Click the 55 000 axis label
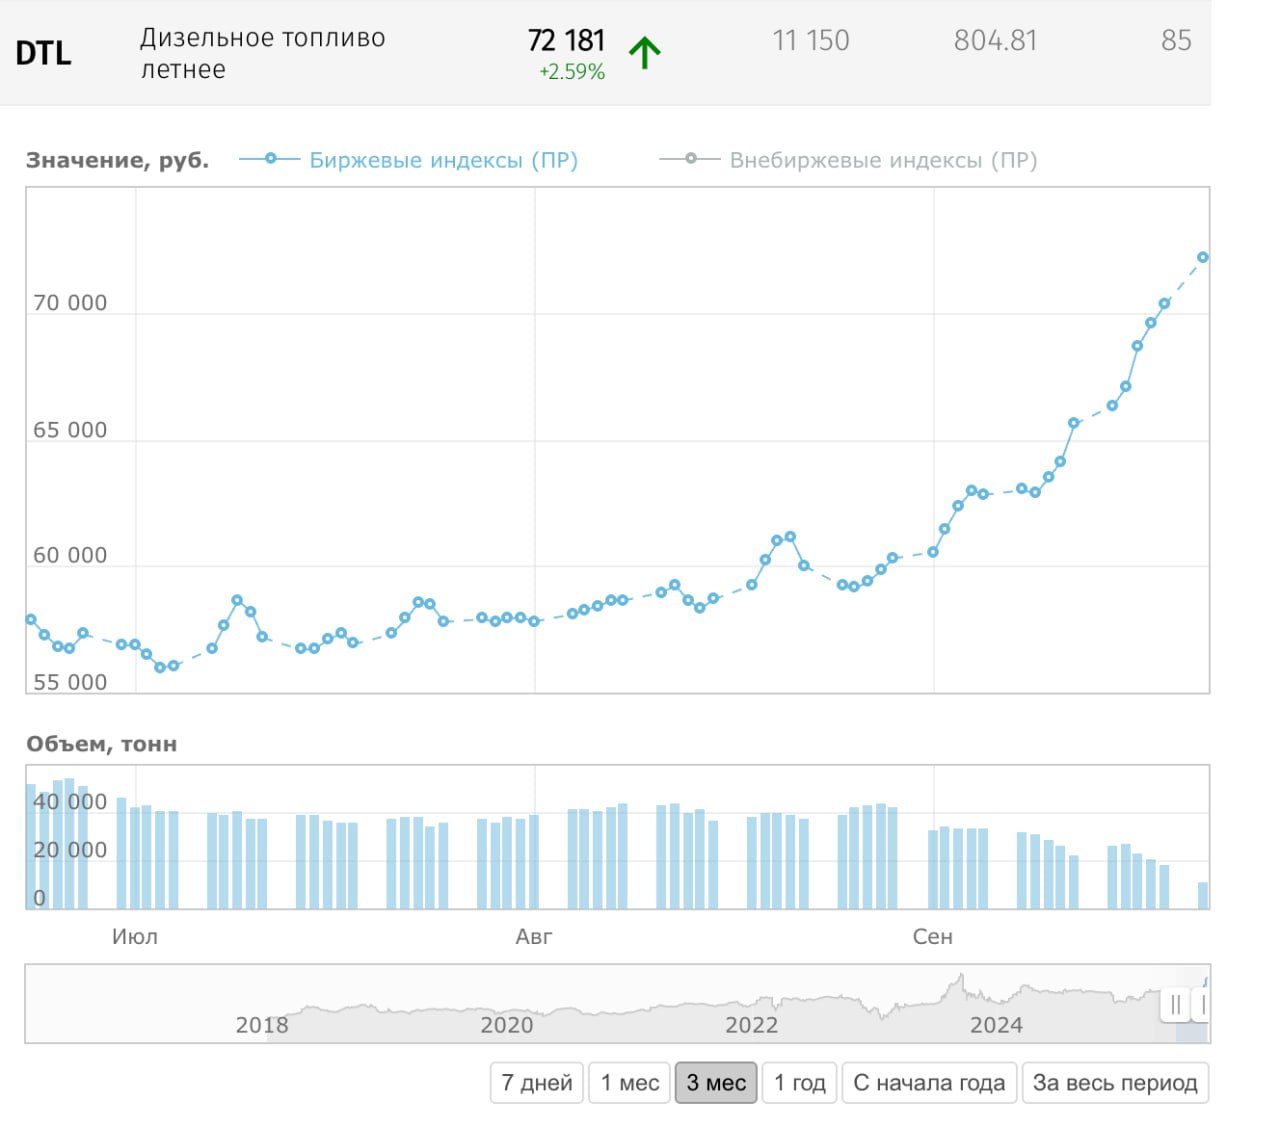 [x=70, y=683]
